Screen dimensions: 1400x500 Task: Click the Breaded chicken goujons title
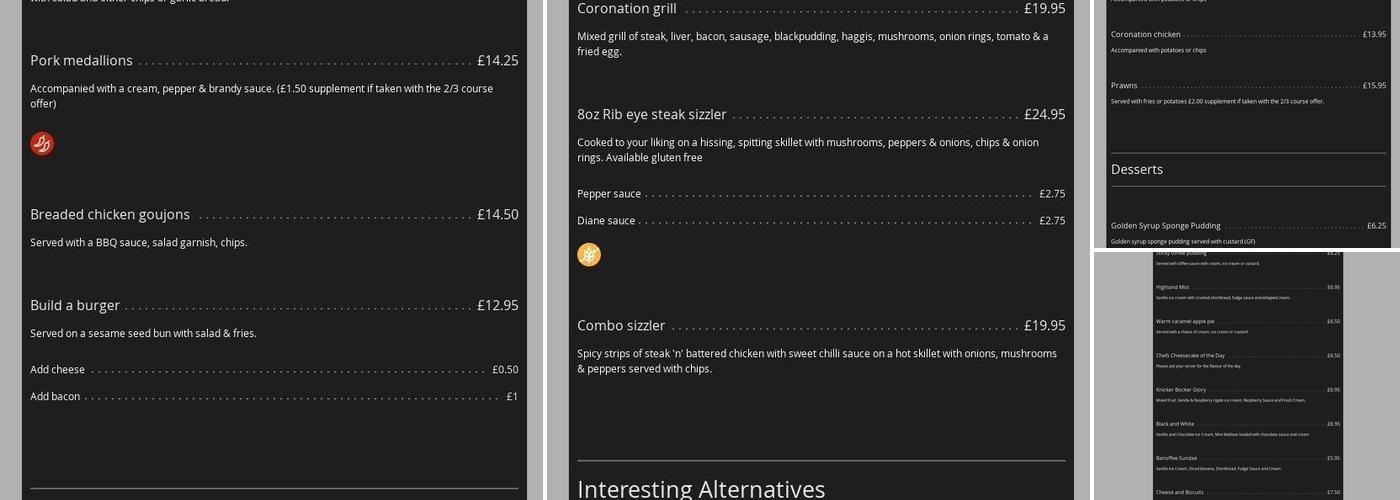[x=110, y=215]
